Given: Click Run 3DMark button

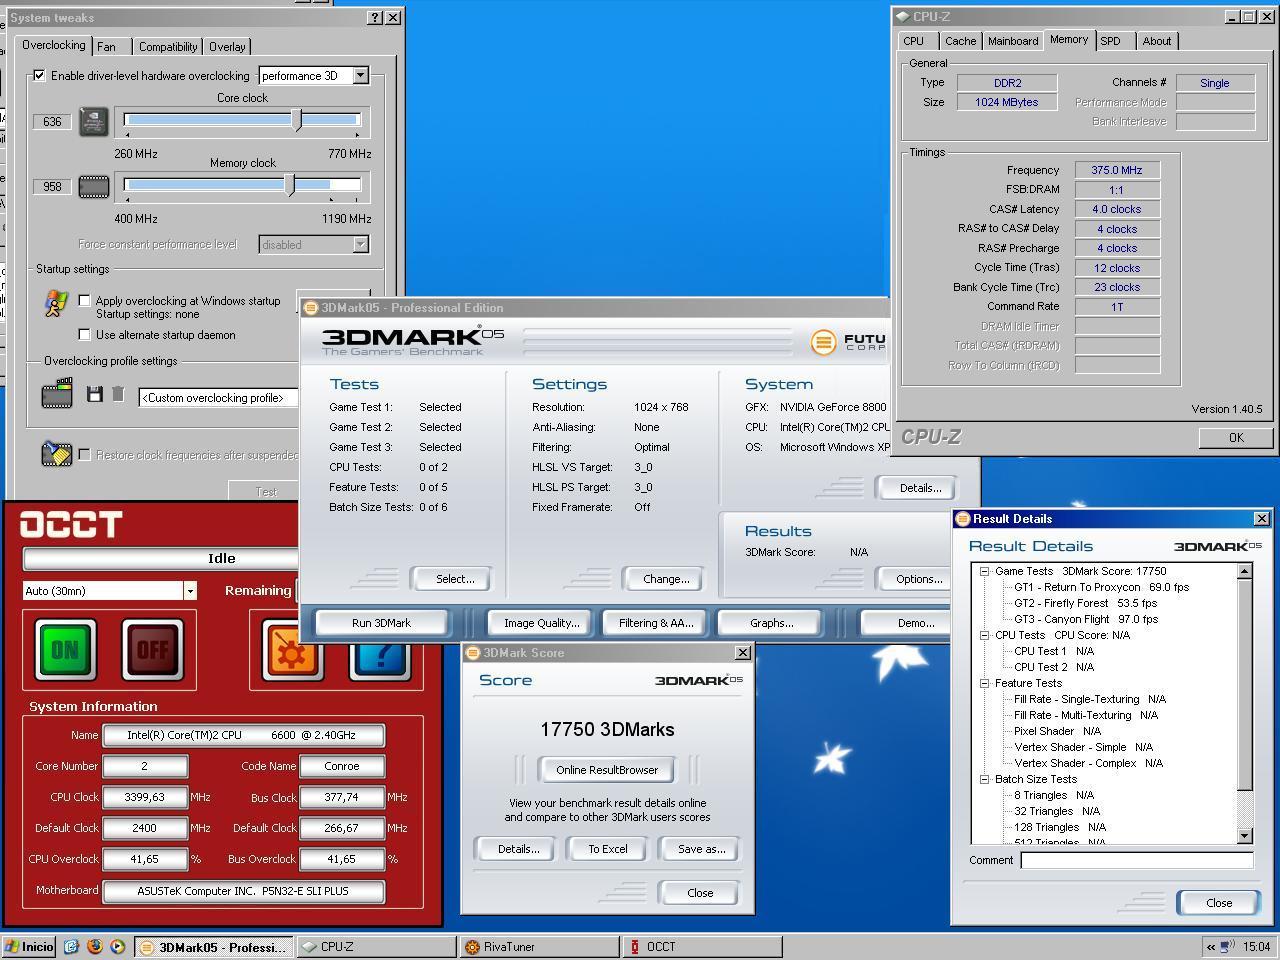Looking at the screenshot, I should coord(381,623).
